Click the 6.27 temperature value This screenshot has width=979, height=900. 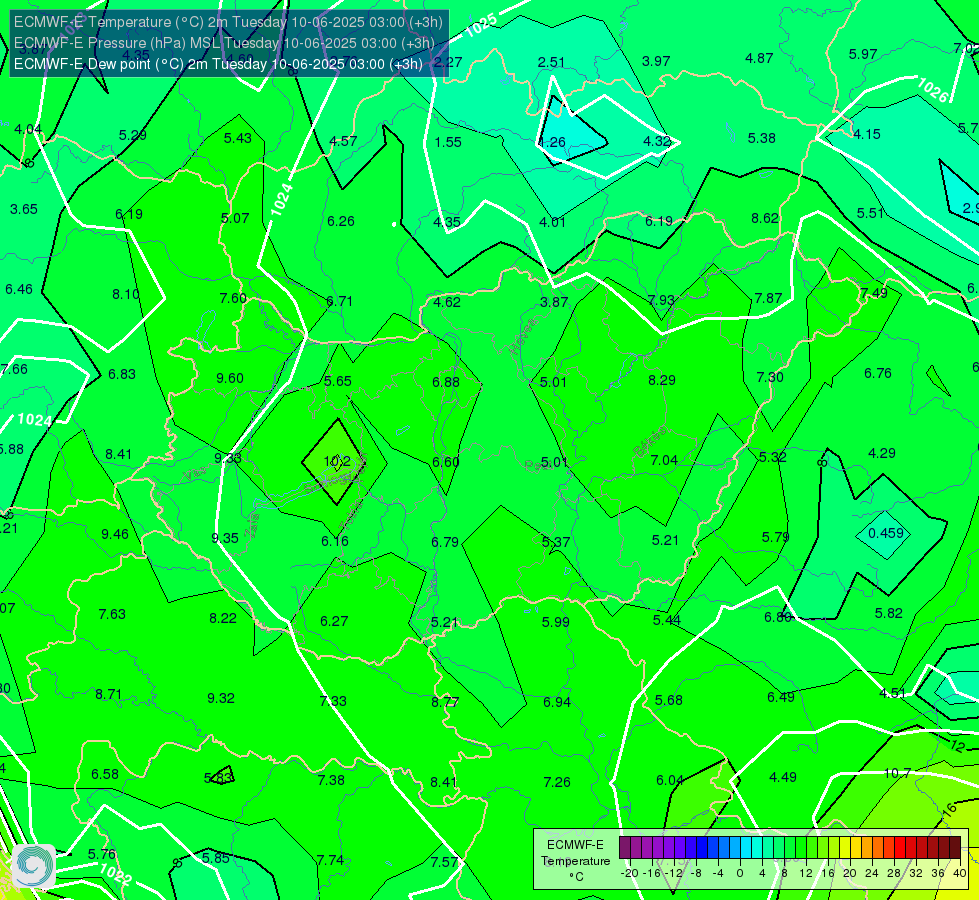(x=334, y=621)
